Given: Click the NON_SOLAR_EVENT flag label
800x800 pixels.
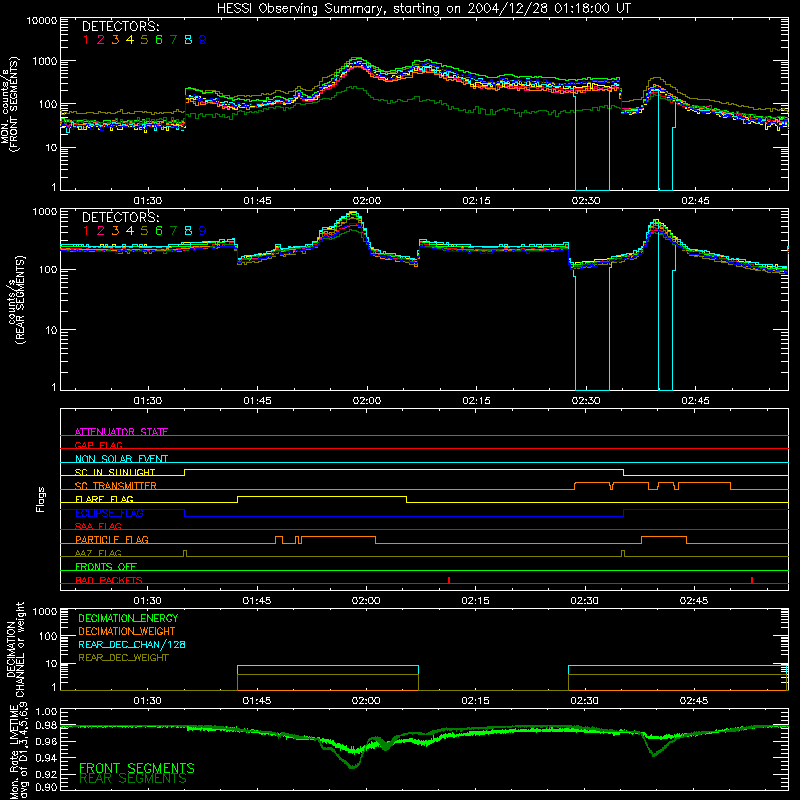Looking at the screenshot, I should point(121,459).
